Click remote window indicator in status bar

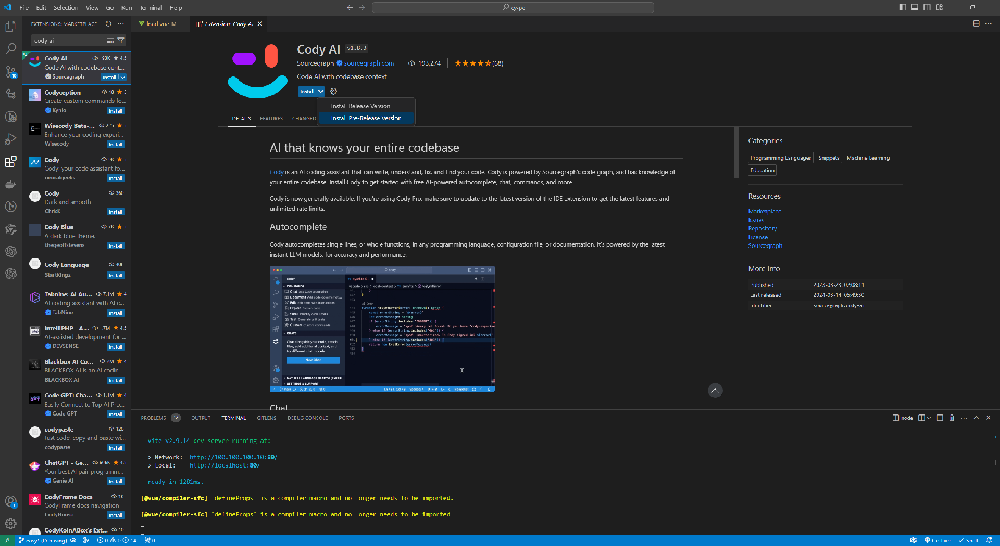(x=7, y=540)
